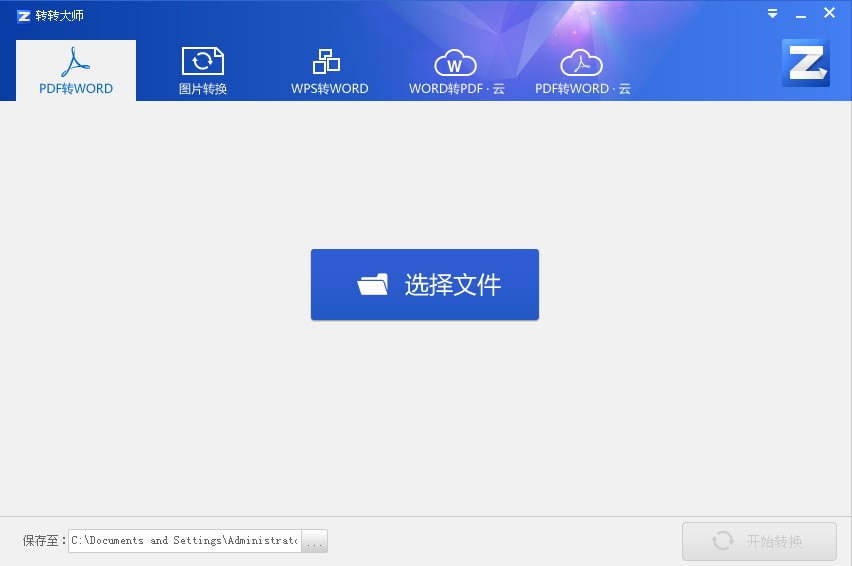Minimize the 转转大师 window

click(800, 15)
